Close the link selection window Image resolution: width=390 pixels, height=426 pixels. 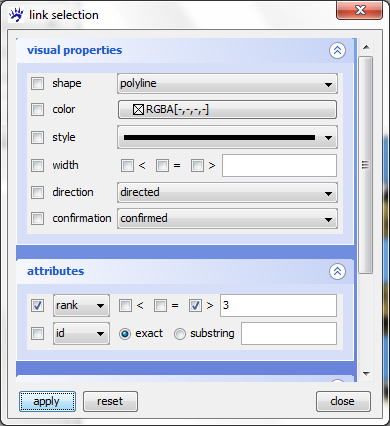(x=359, y=10)
